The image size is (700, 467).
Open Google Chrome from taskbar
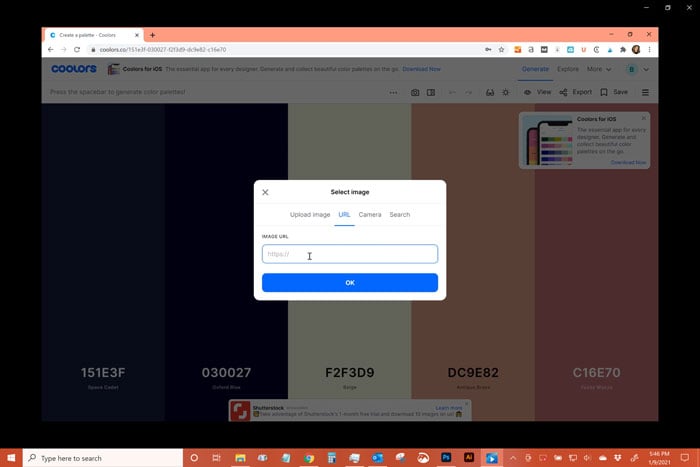click(309, 458)
